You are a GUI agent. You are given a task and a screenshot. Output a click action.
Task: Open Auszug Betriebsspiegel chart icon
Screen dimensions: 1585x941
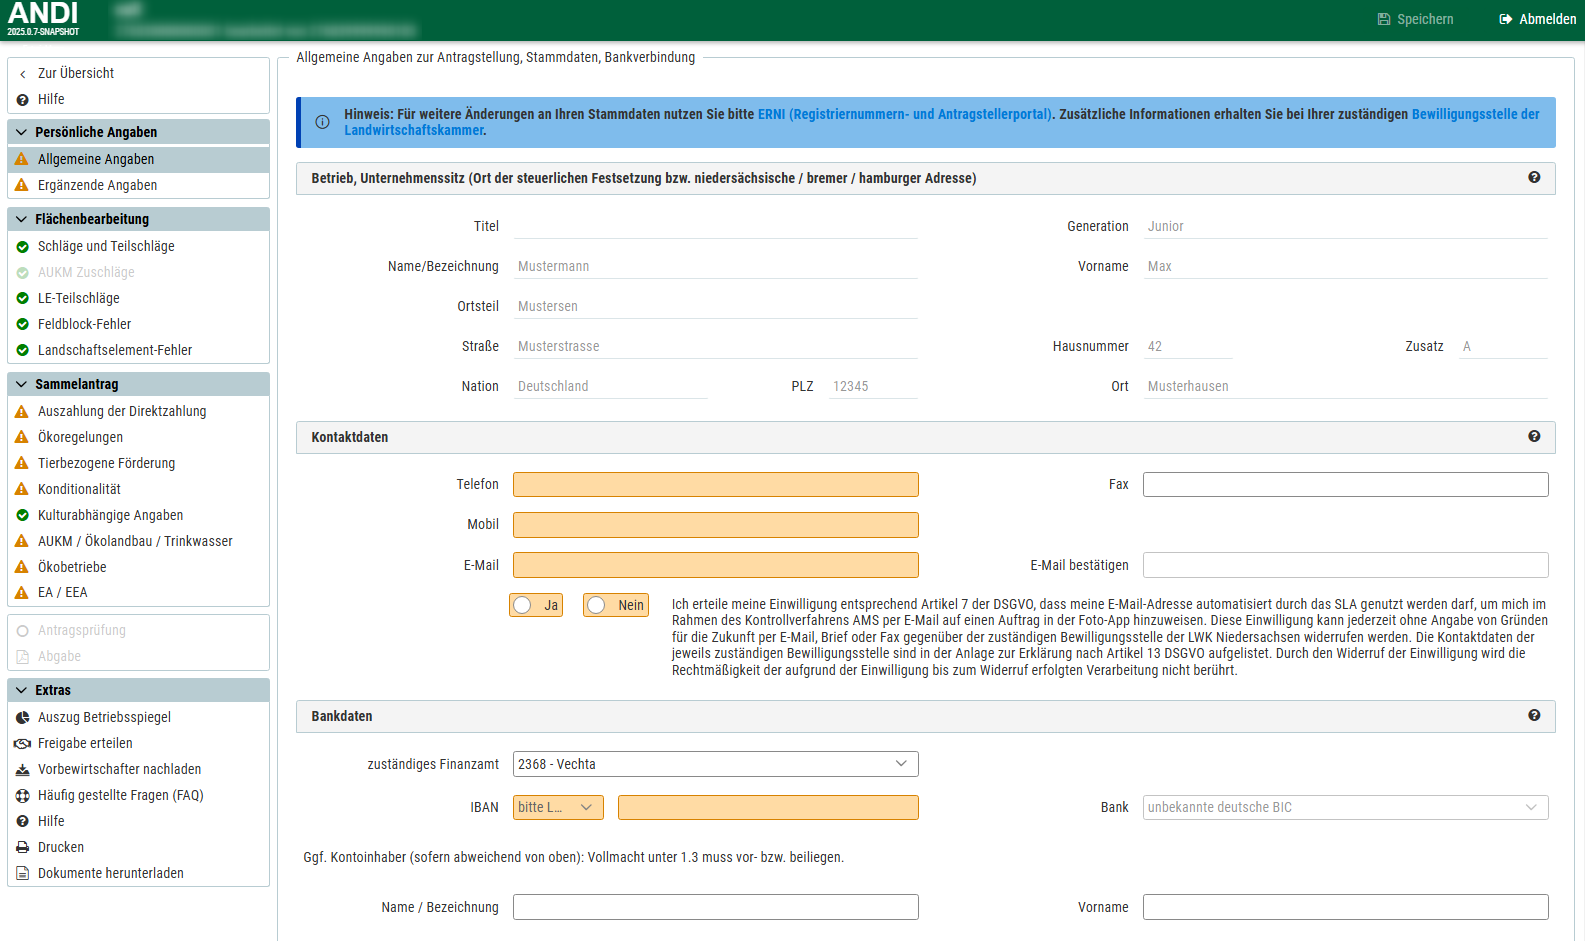(x=22, y=718)
